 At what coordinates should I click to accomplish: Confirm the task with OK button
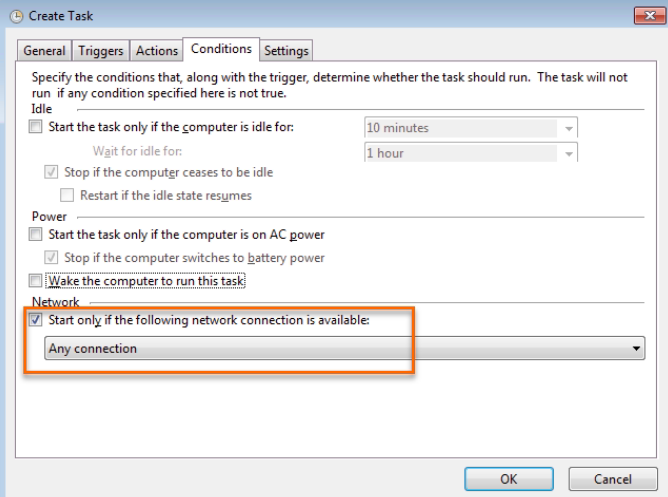point(509,479)
